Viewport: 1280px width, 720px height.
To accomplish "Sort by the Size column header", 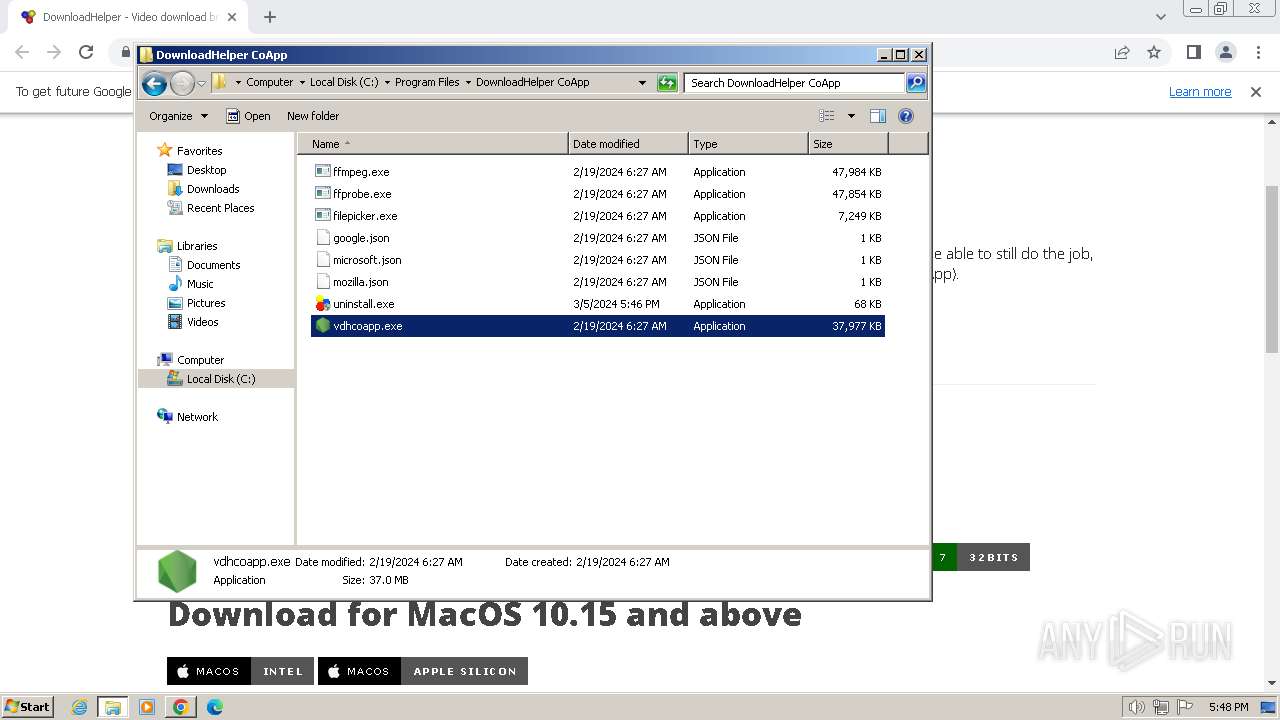I will 848,144.
